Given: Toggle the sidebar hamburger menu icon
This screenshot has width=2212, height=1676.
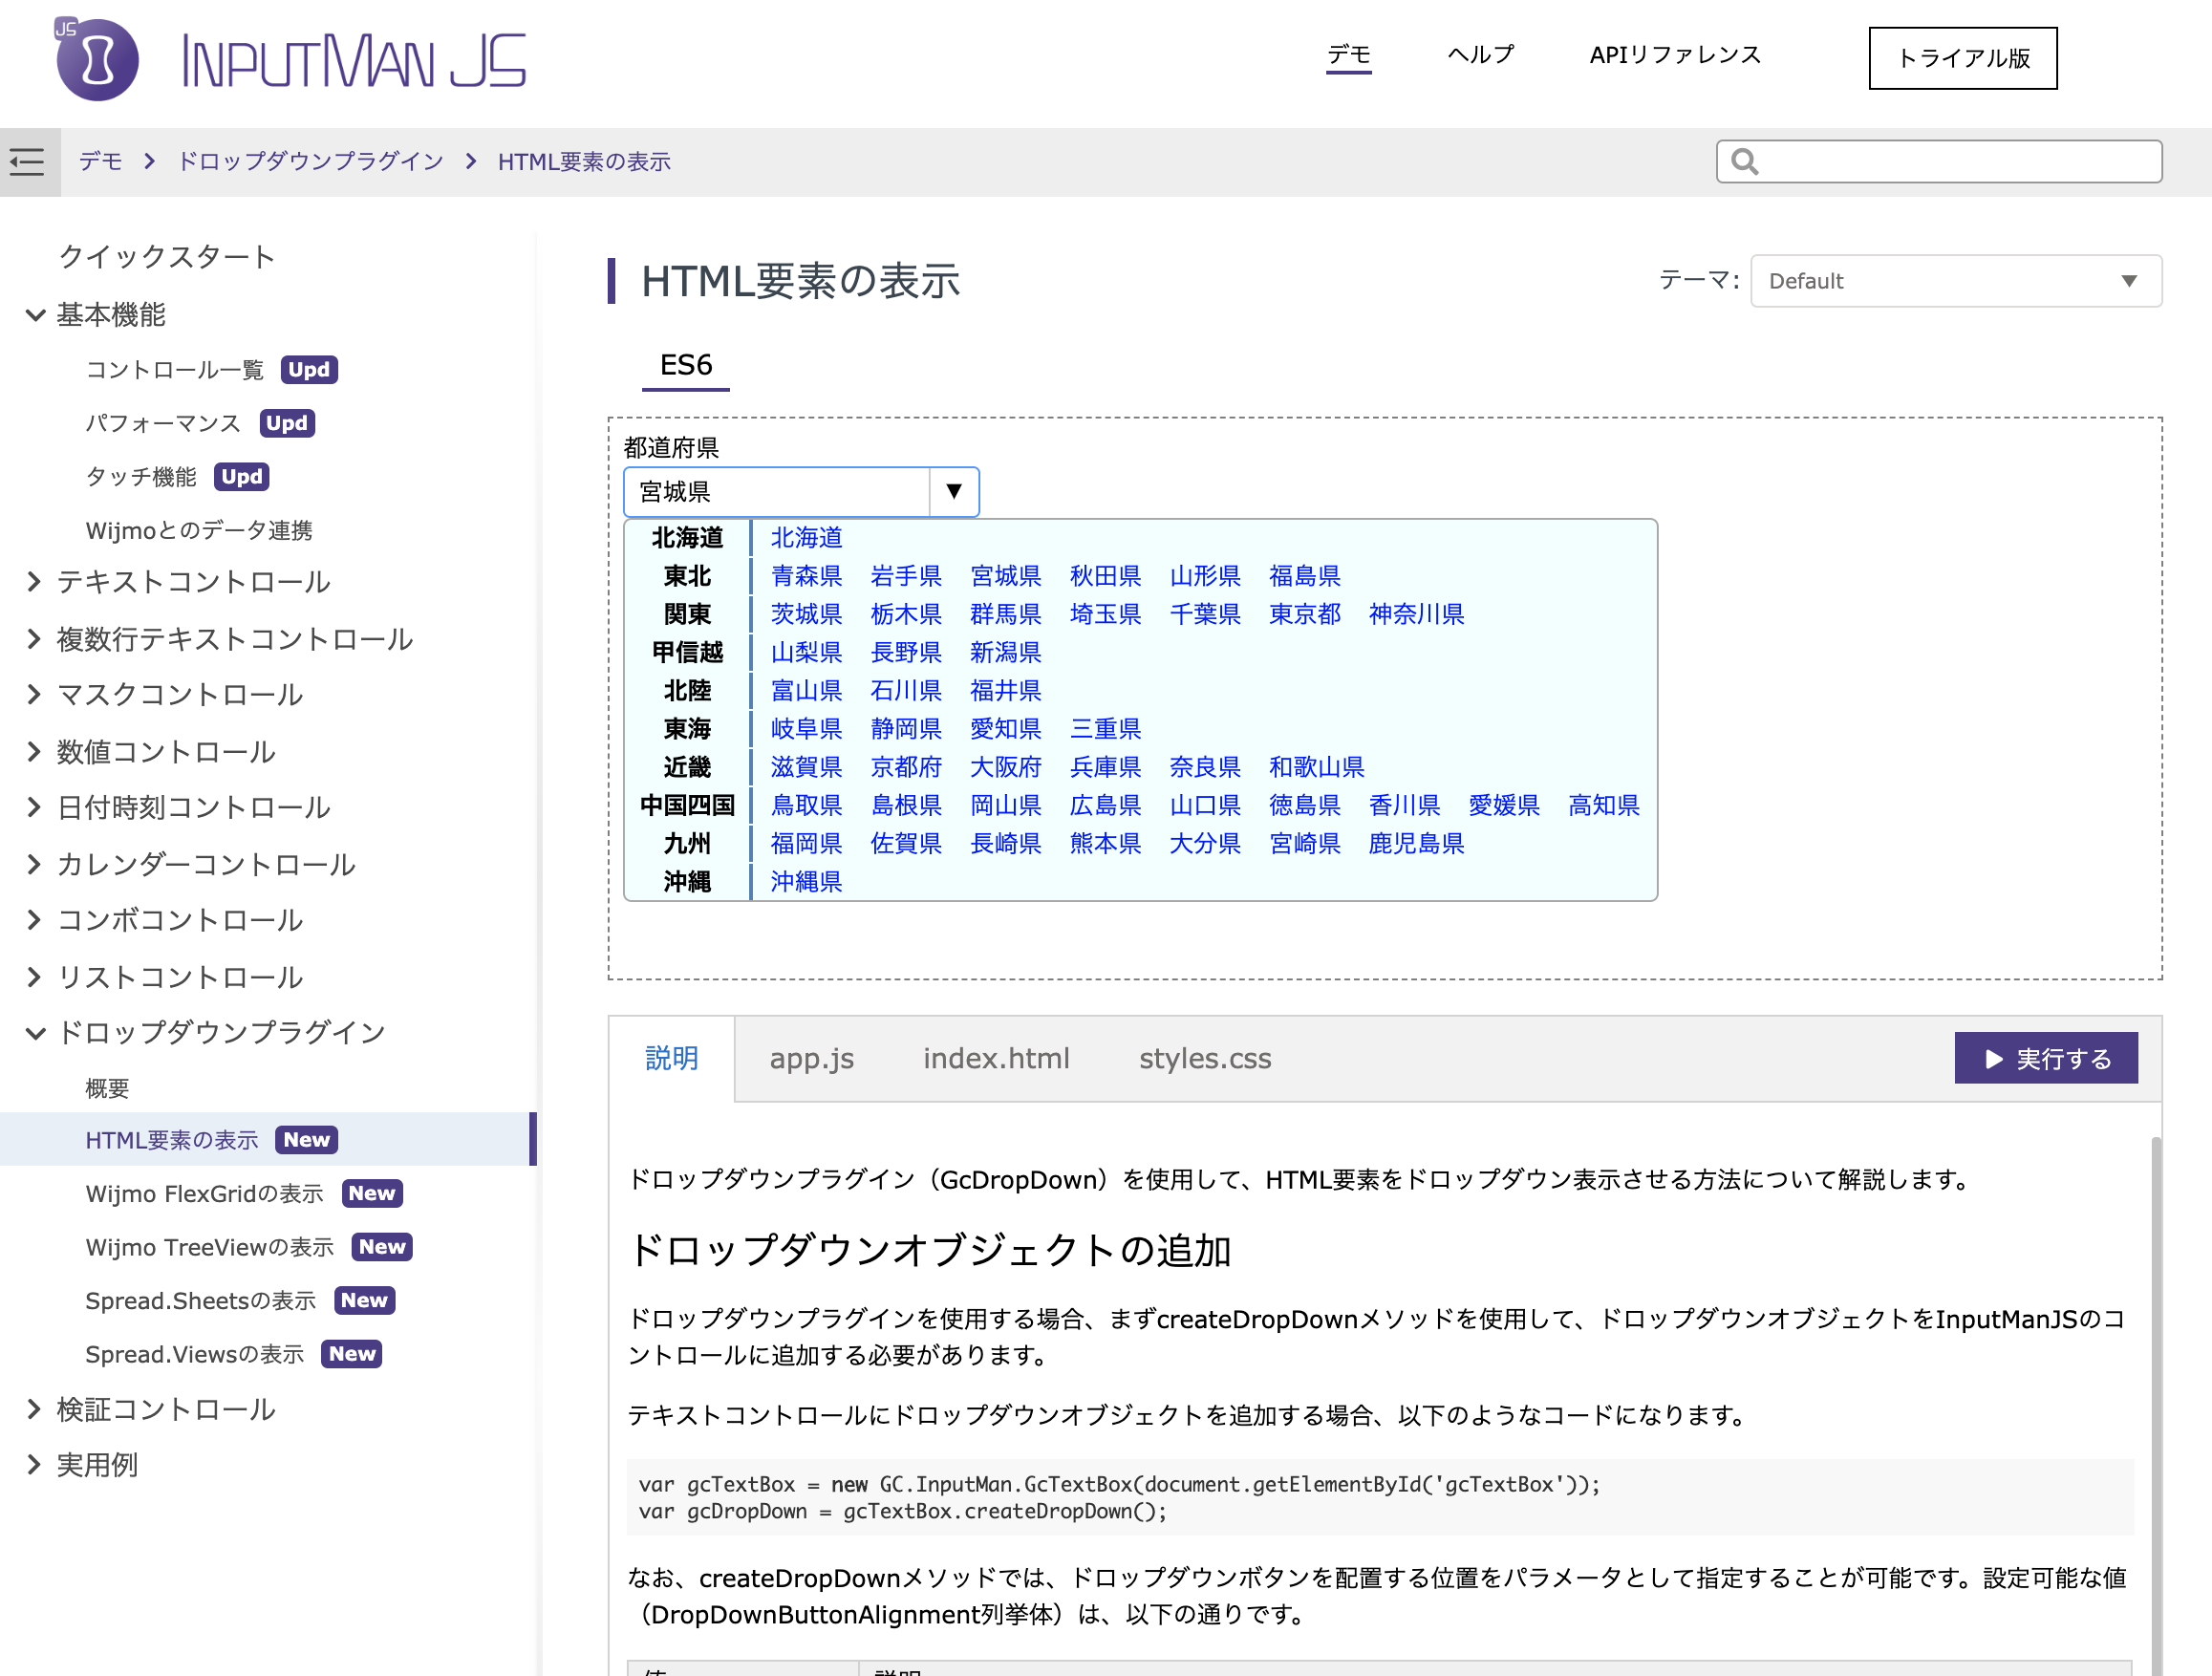Looking at the screenshot, I should (28, 161).
